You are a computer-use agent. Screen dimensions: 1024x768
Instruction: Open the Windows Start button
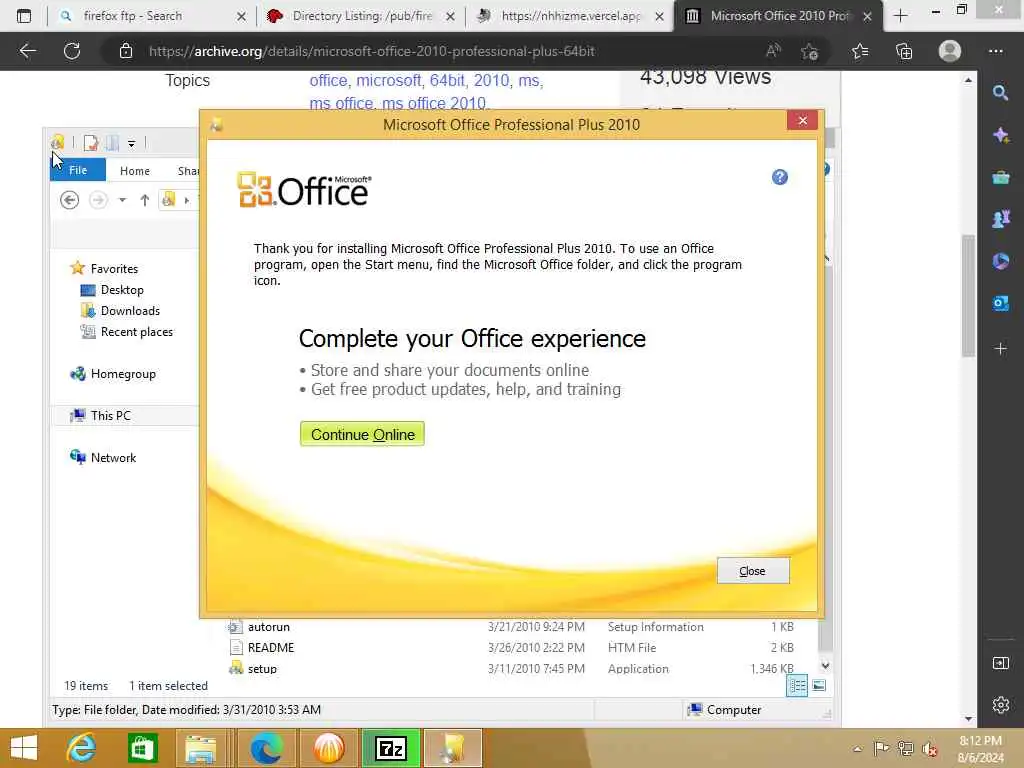pos(24,748)
